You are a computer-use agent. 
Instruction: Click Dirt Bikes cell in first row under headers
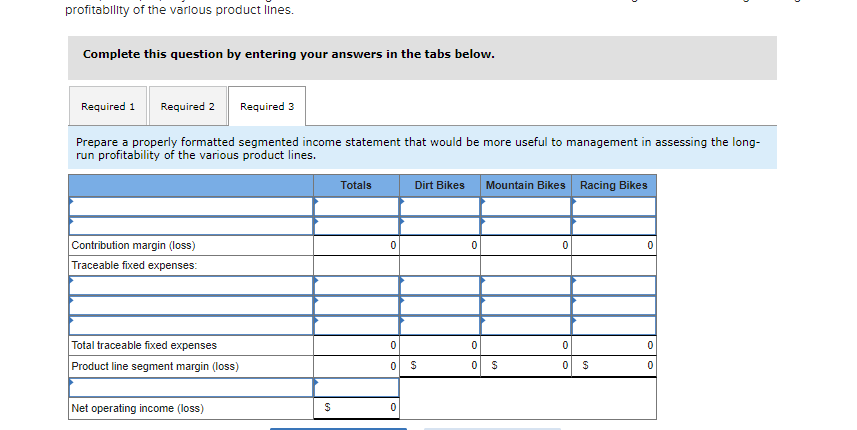pos(440,207)
